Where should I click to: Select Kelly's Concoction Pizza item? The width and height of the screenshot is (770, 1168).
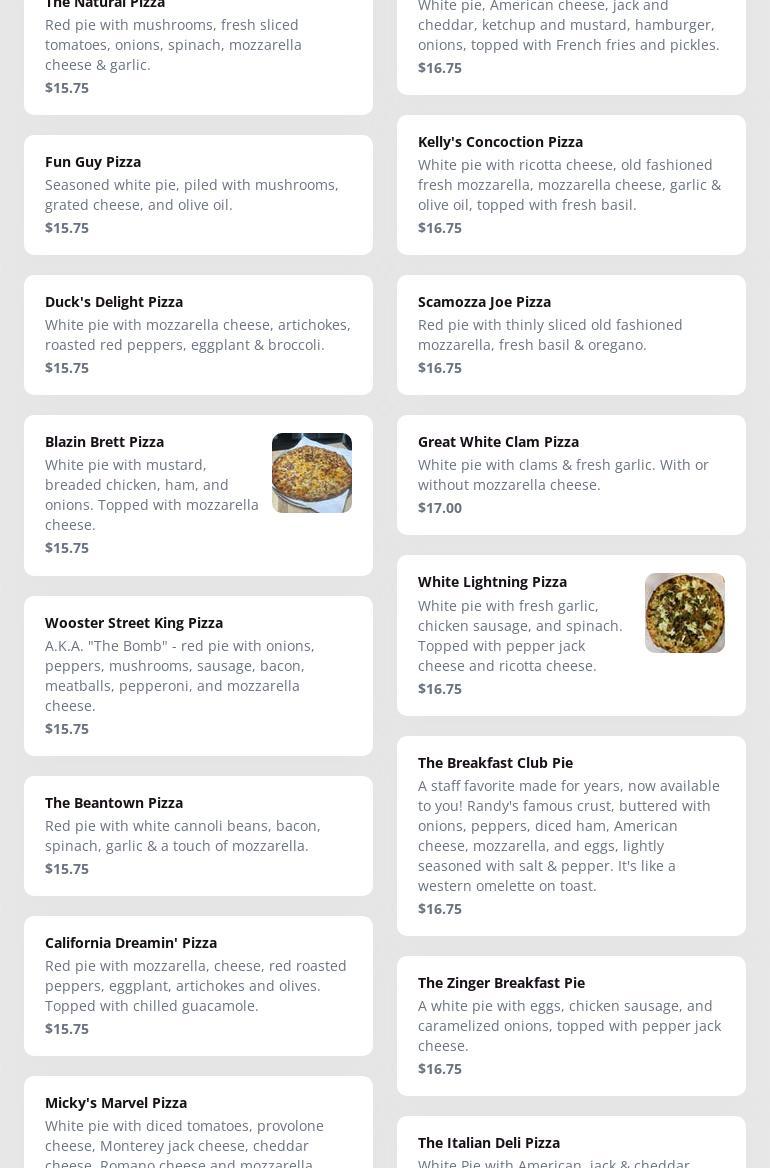(x=571, y=185)
